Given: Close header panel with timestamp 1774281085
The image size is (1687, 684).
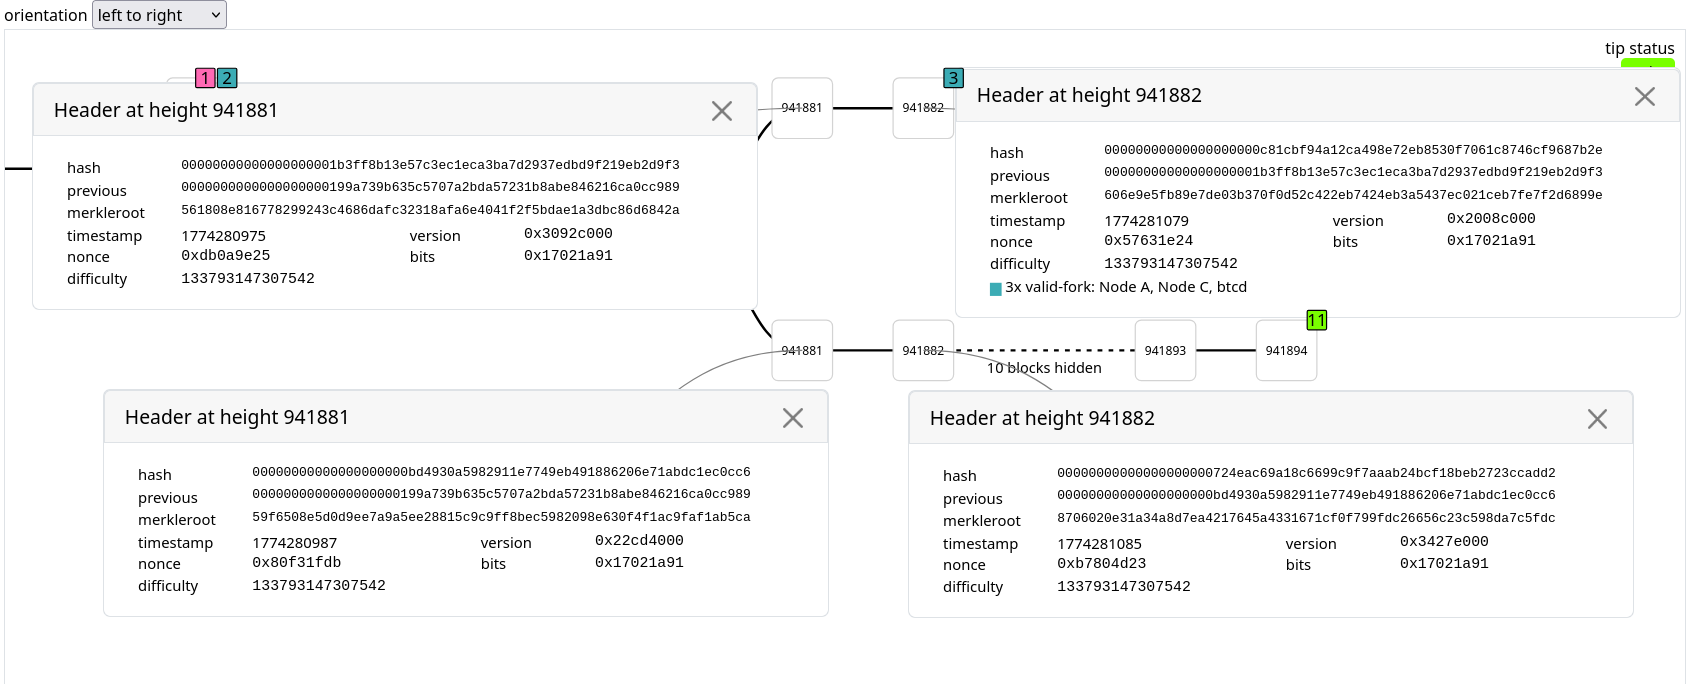Looking at the screenshot, I should [x=1597, y=419].
